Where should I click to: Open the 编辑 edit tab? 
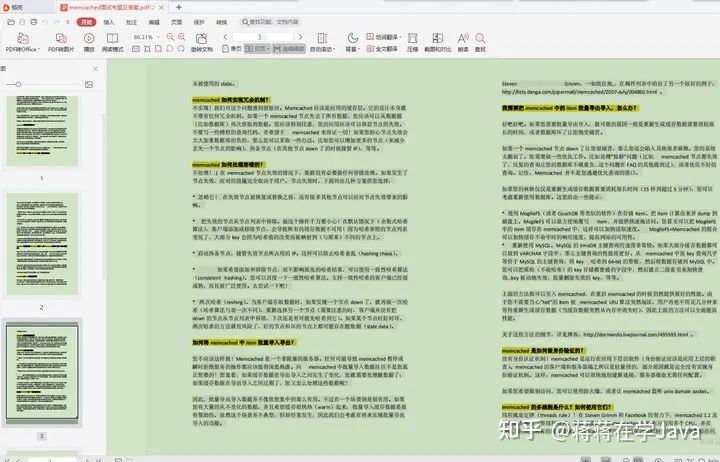coord(154,22)
